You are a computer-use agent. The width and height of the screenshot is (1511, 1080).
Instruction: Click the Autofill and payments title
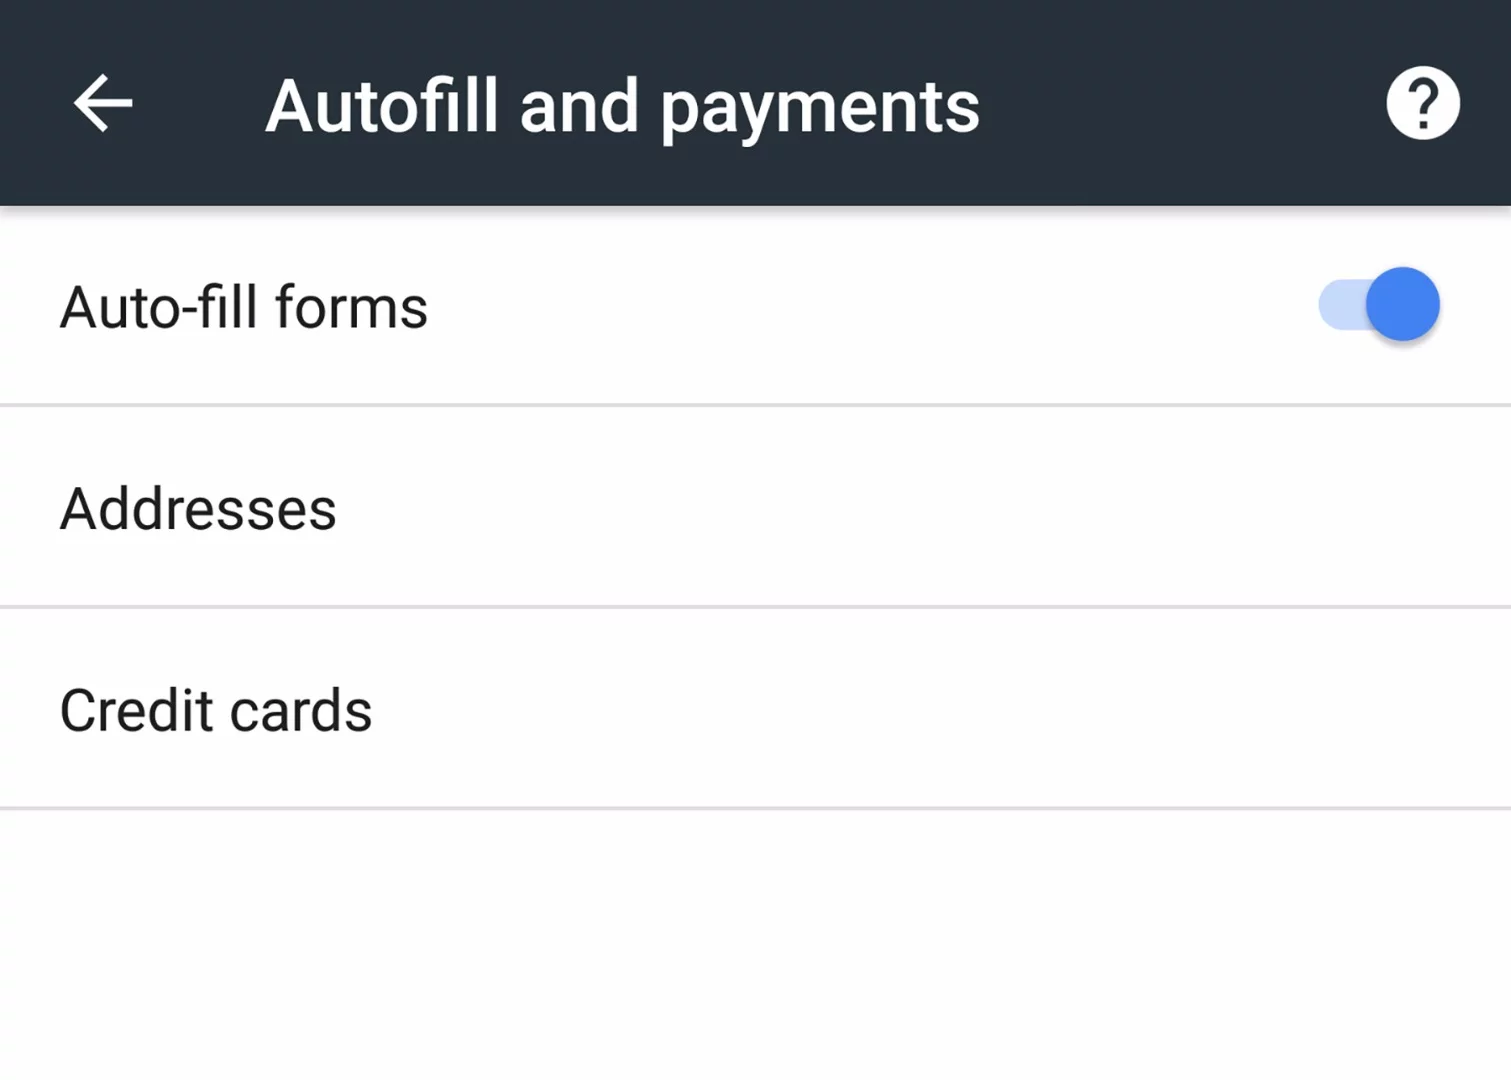tap(620, 105)
